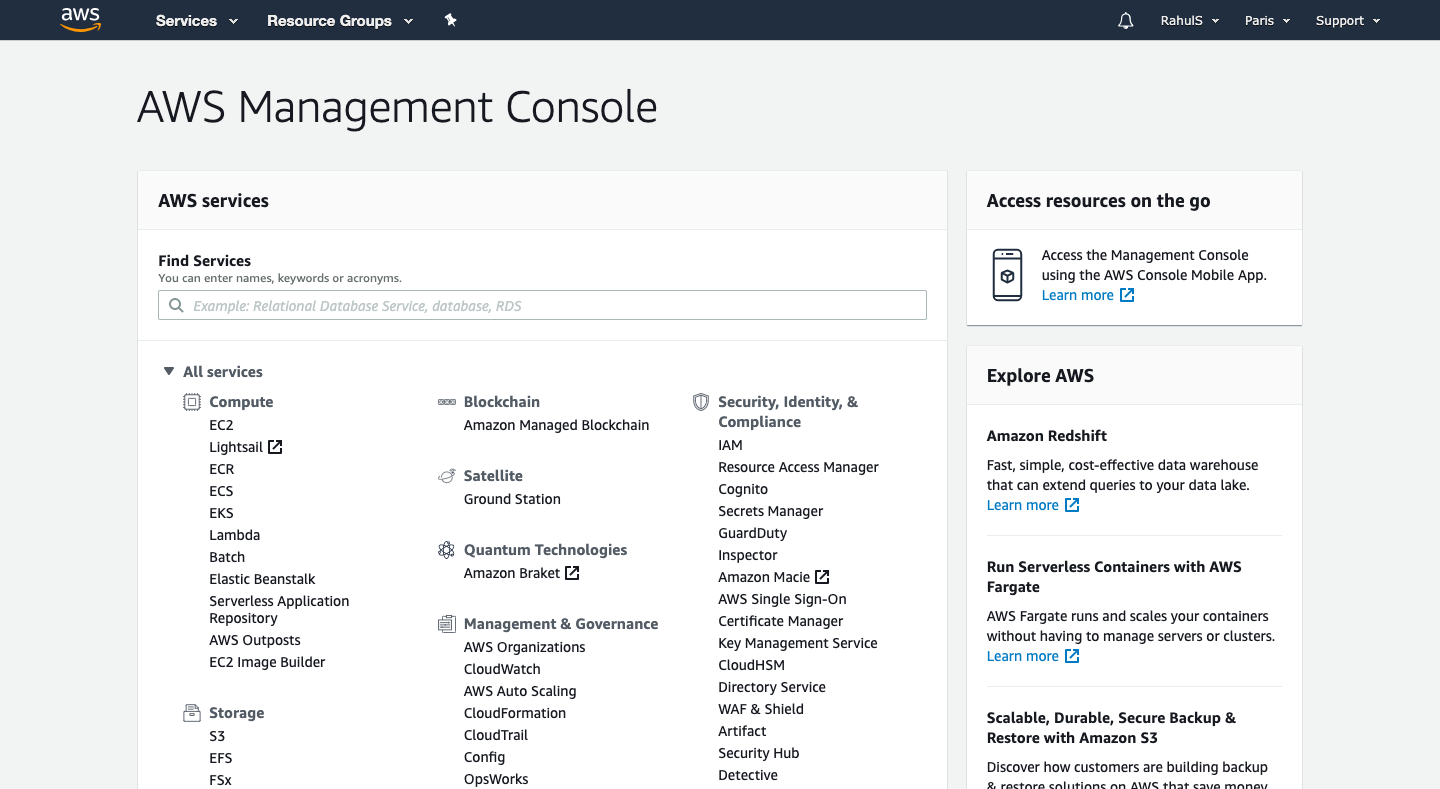The height and width of the screenshot is (789, 1440).
Task: Open the EC2 service link
Action: (221, 424)
